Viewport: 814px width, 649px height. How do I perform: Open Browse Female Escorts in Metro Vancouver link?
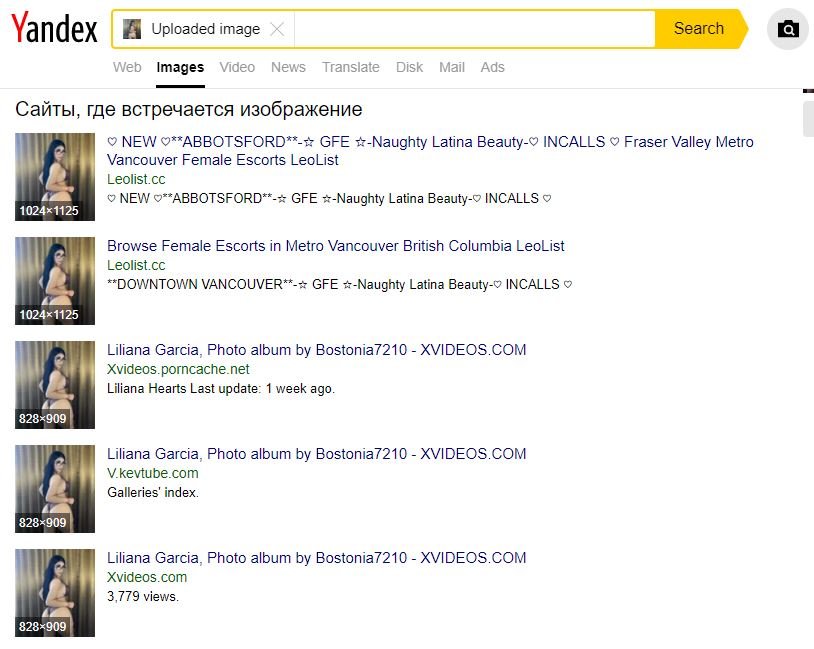coord(335,246)
